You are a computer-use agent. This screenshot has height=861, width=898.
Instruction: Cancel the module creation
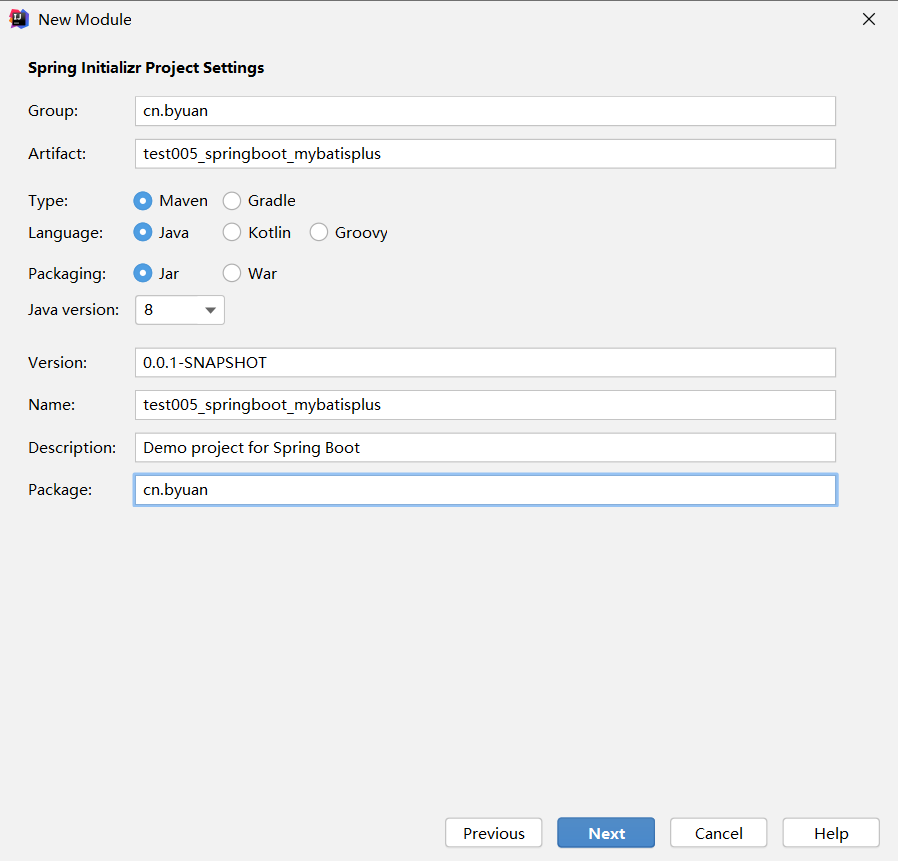(718, 833)
